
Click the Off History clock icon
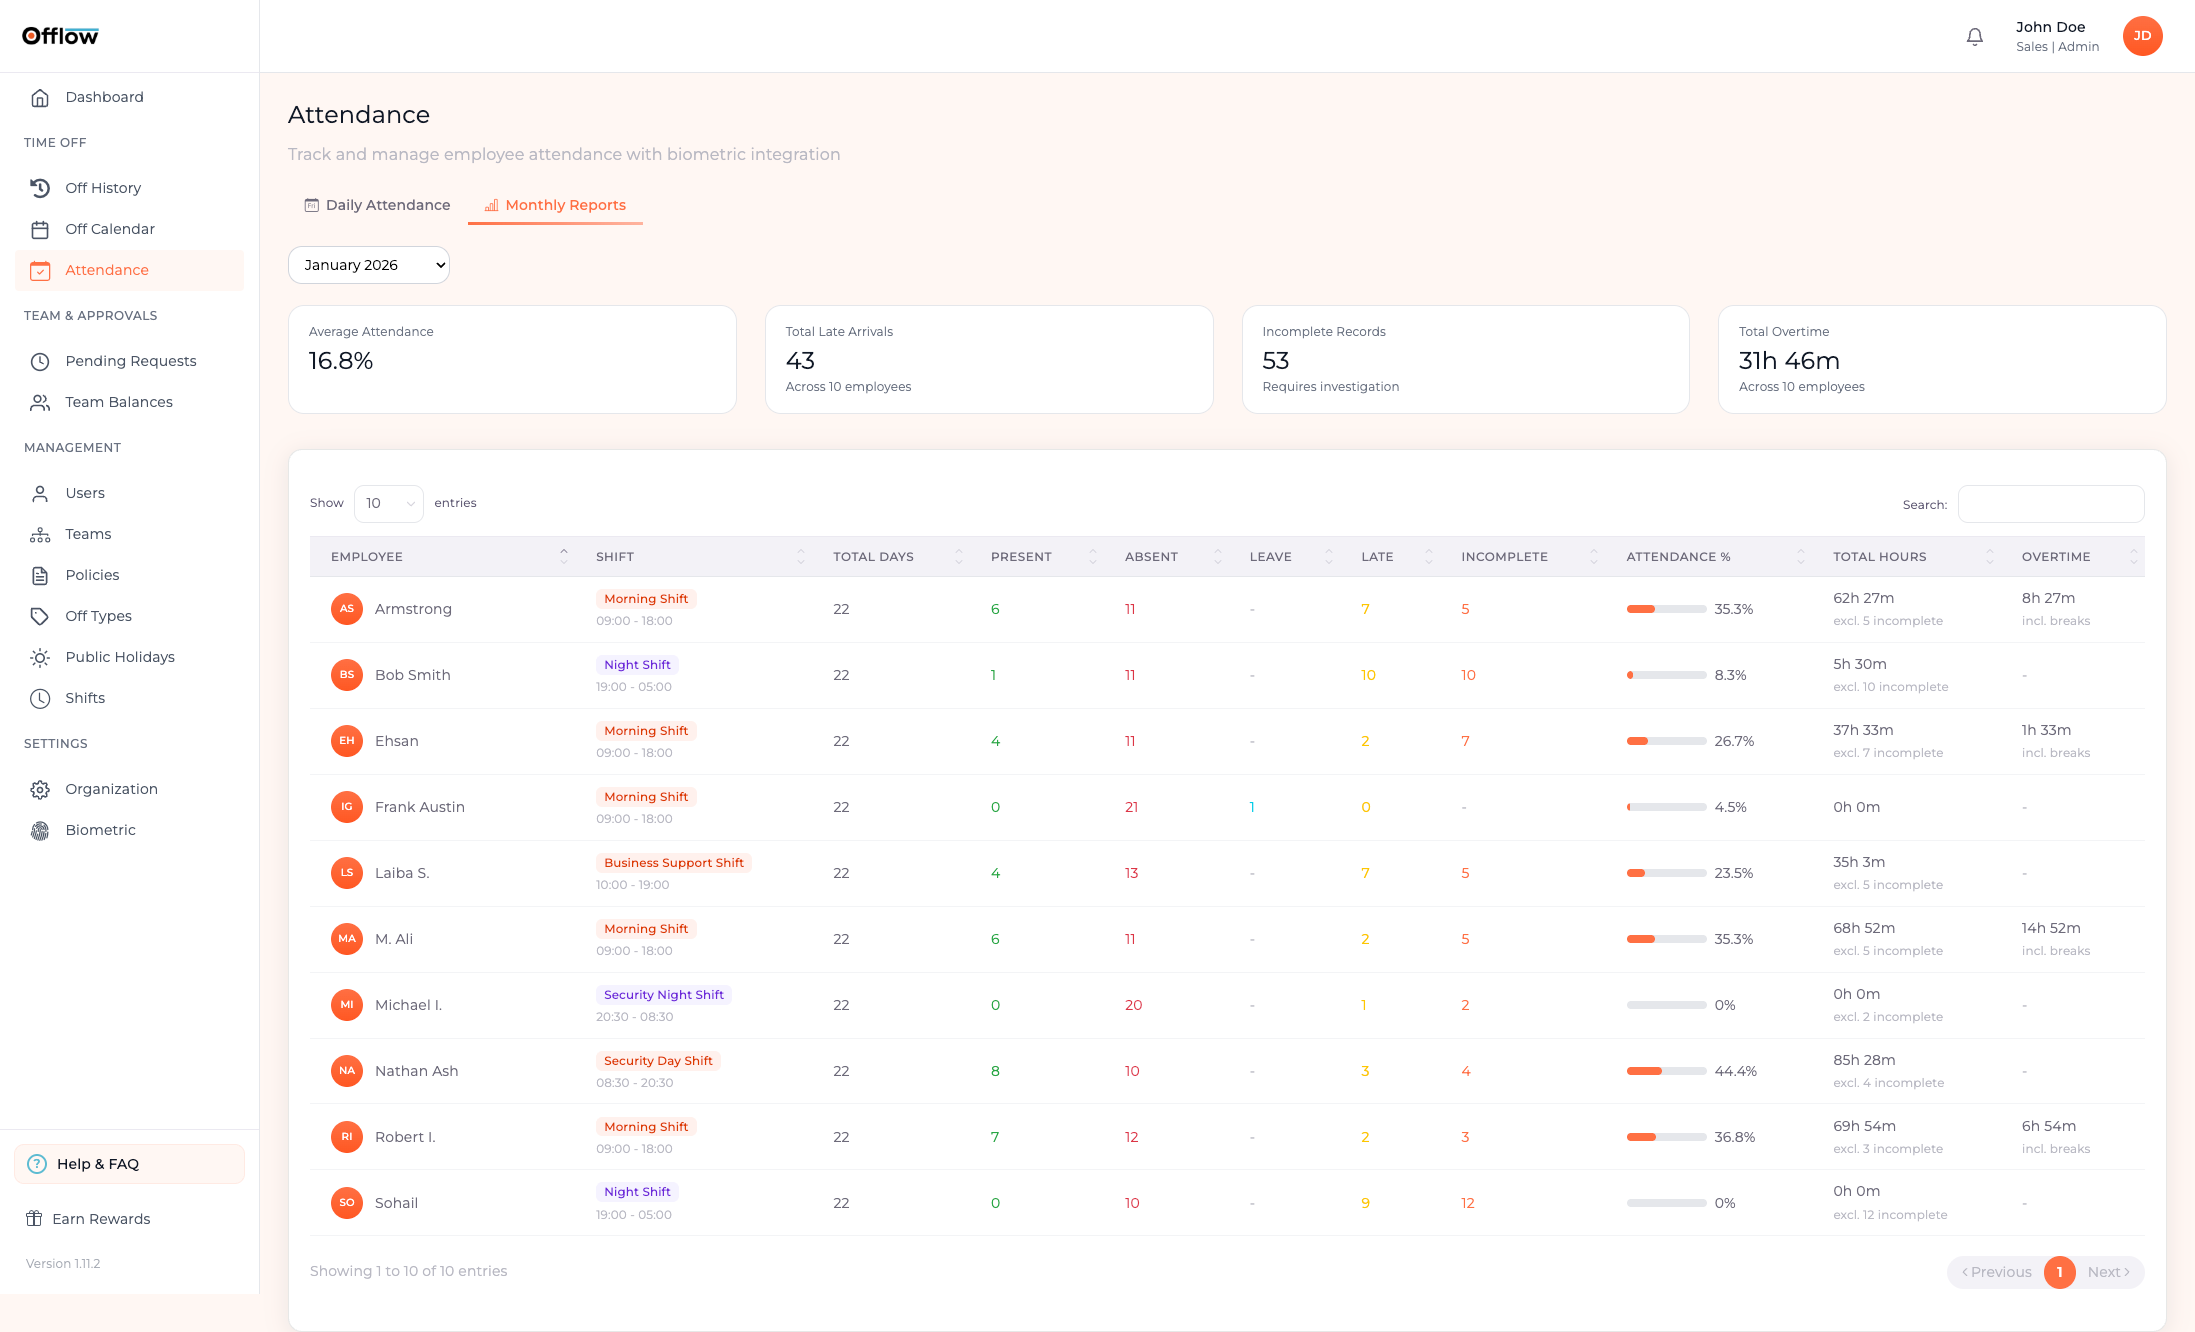40,188
